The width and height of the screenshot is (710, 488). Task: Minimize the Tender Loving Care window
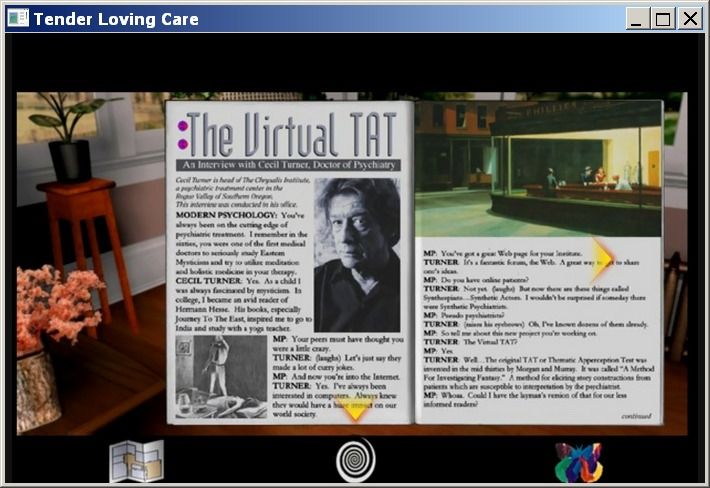pos(638,19)
